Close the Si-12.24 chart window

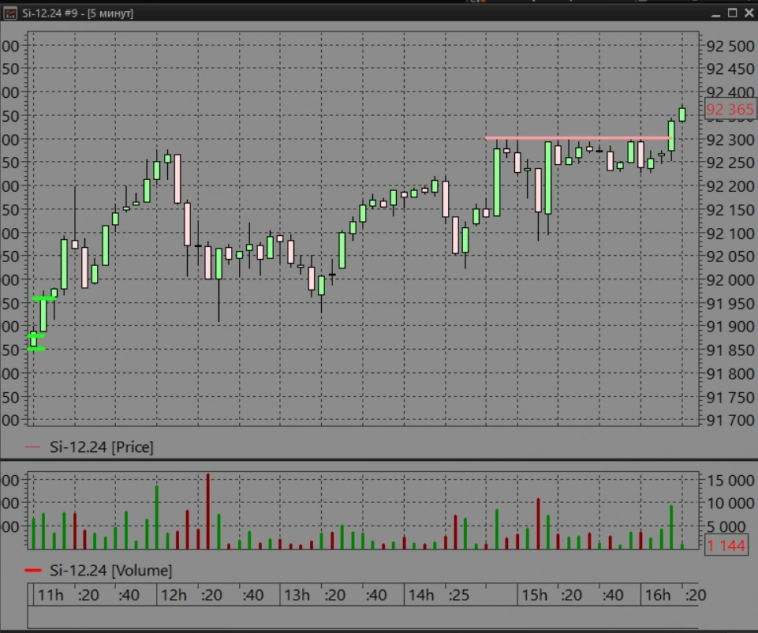pos(749,12)
